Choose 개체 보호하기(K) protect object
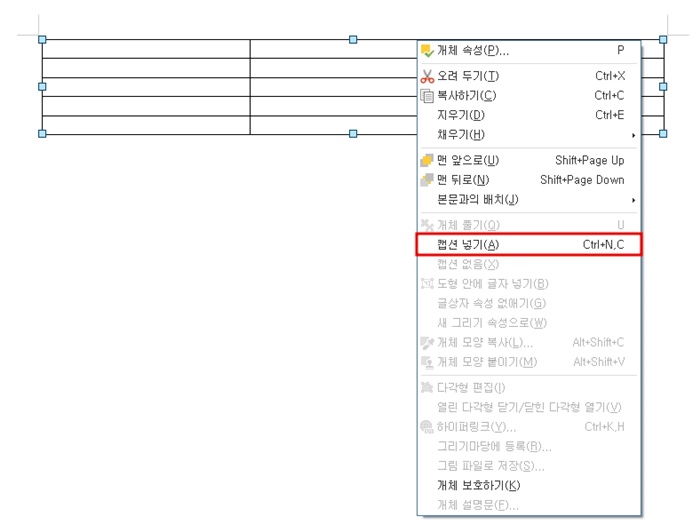The height and width of the screenshot is (524, 700). 529,486
